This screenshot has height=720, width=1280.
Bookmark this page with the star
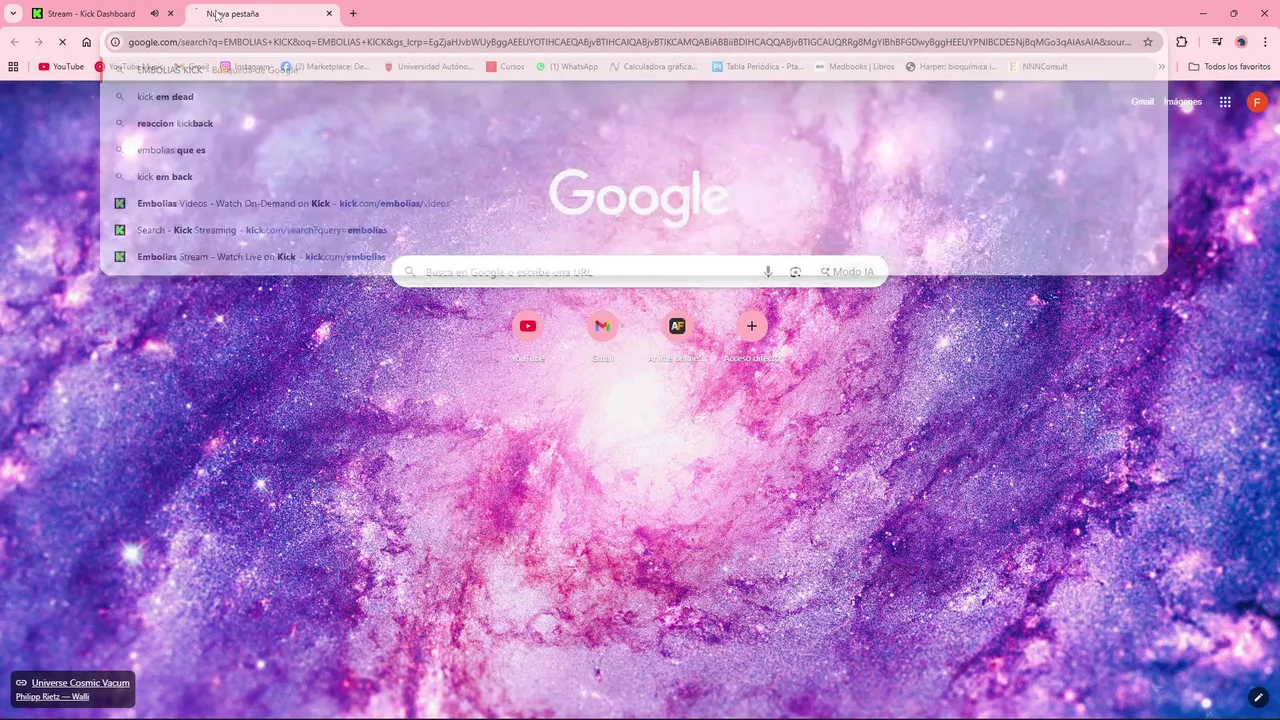click(x=1148, y=42)
